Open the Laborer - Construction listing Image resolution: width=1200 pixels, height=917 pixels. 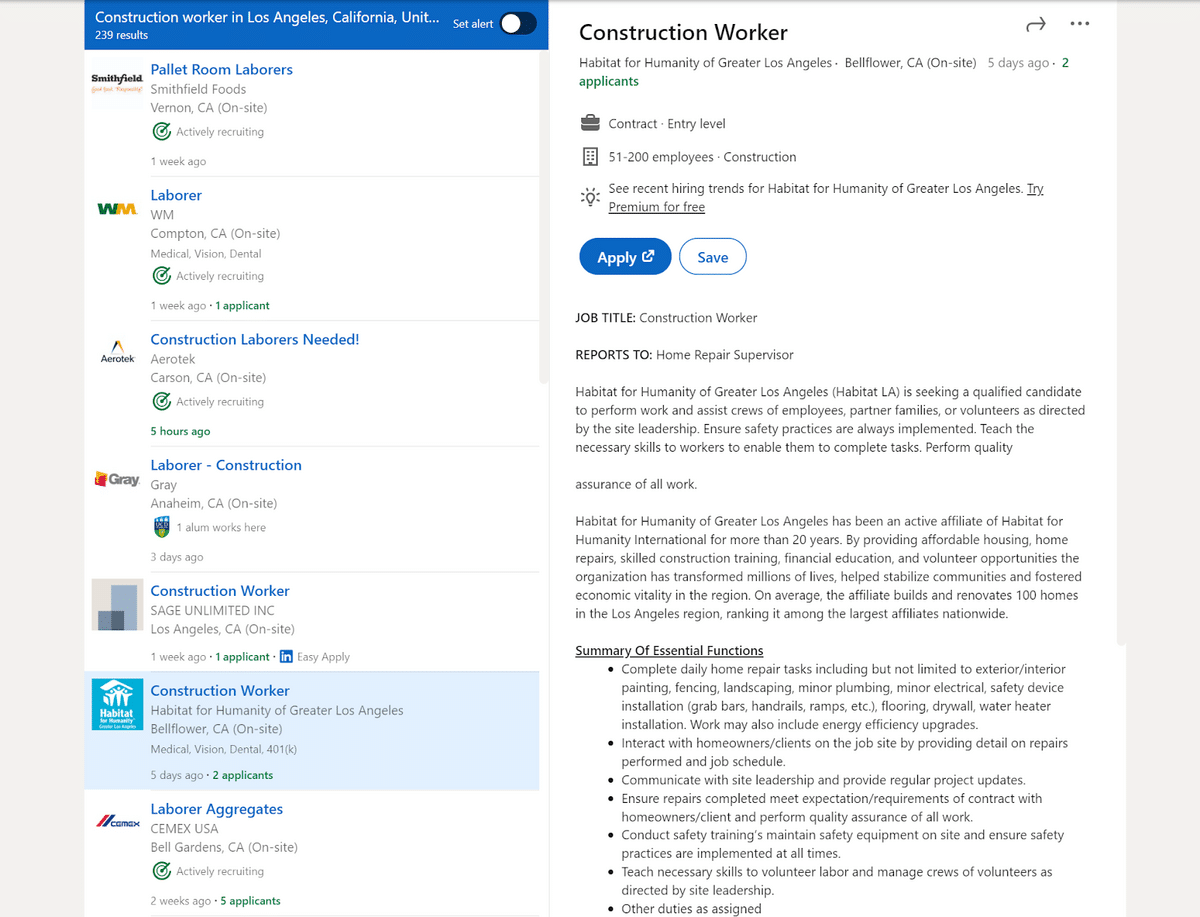[x=226, y=465]
